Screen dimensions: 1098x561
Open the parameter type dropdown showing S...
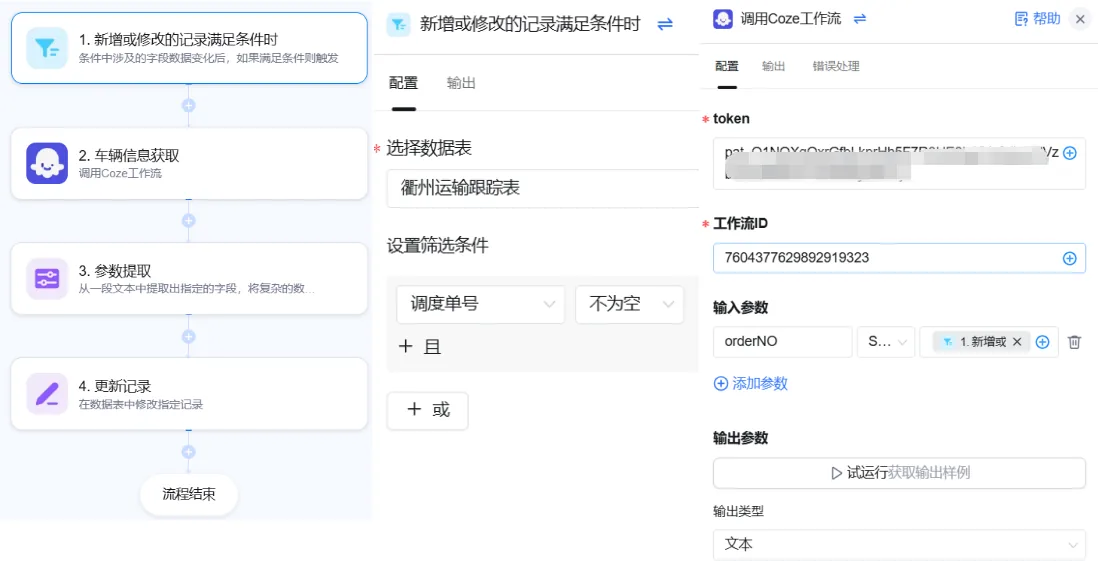[886, 342]
